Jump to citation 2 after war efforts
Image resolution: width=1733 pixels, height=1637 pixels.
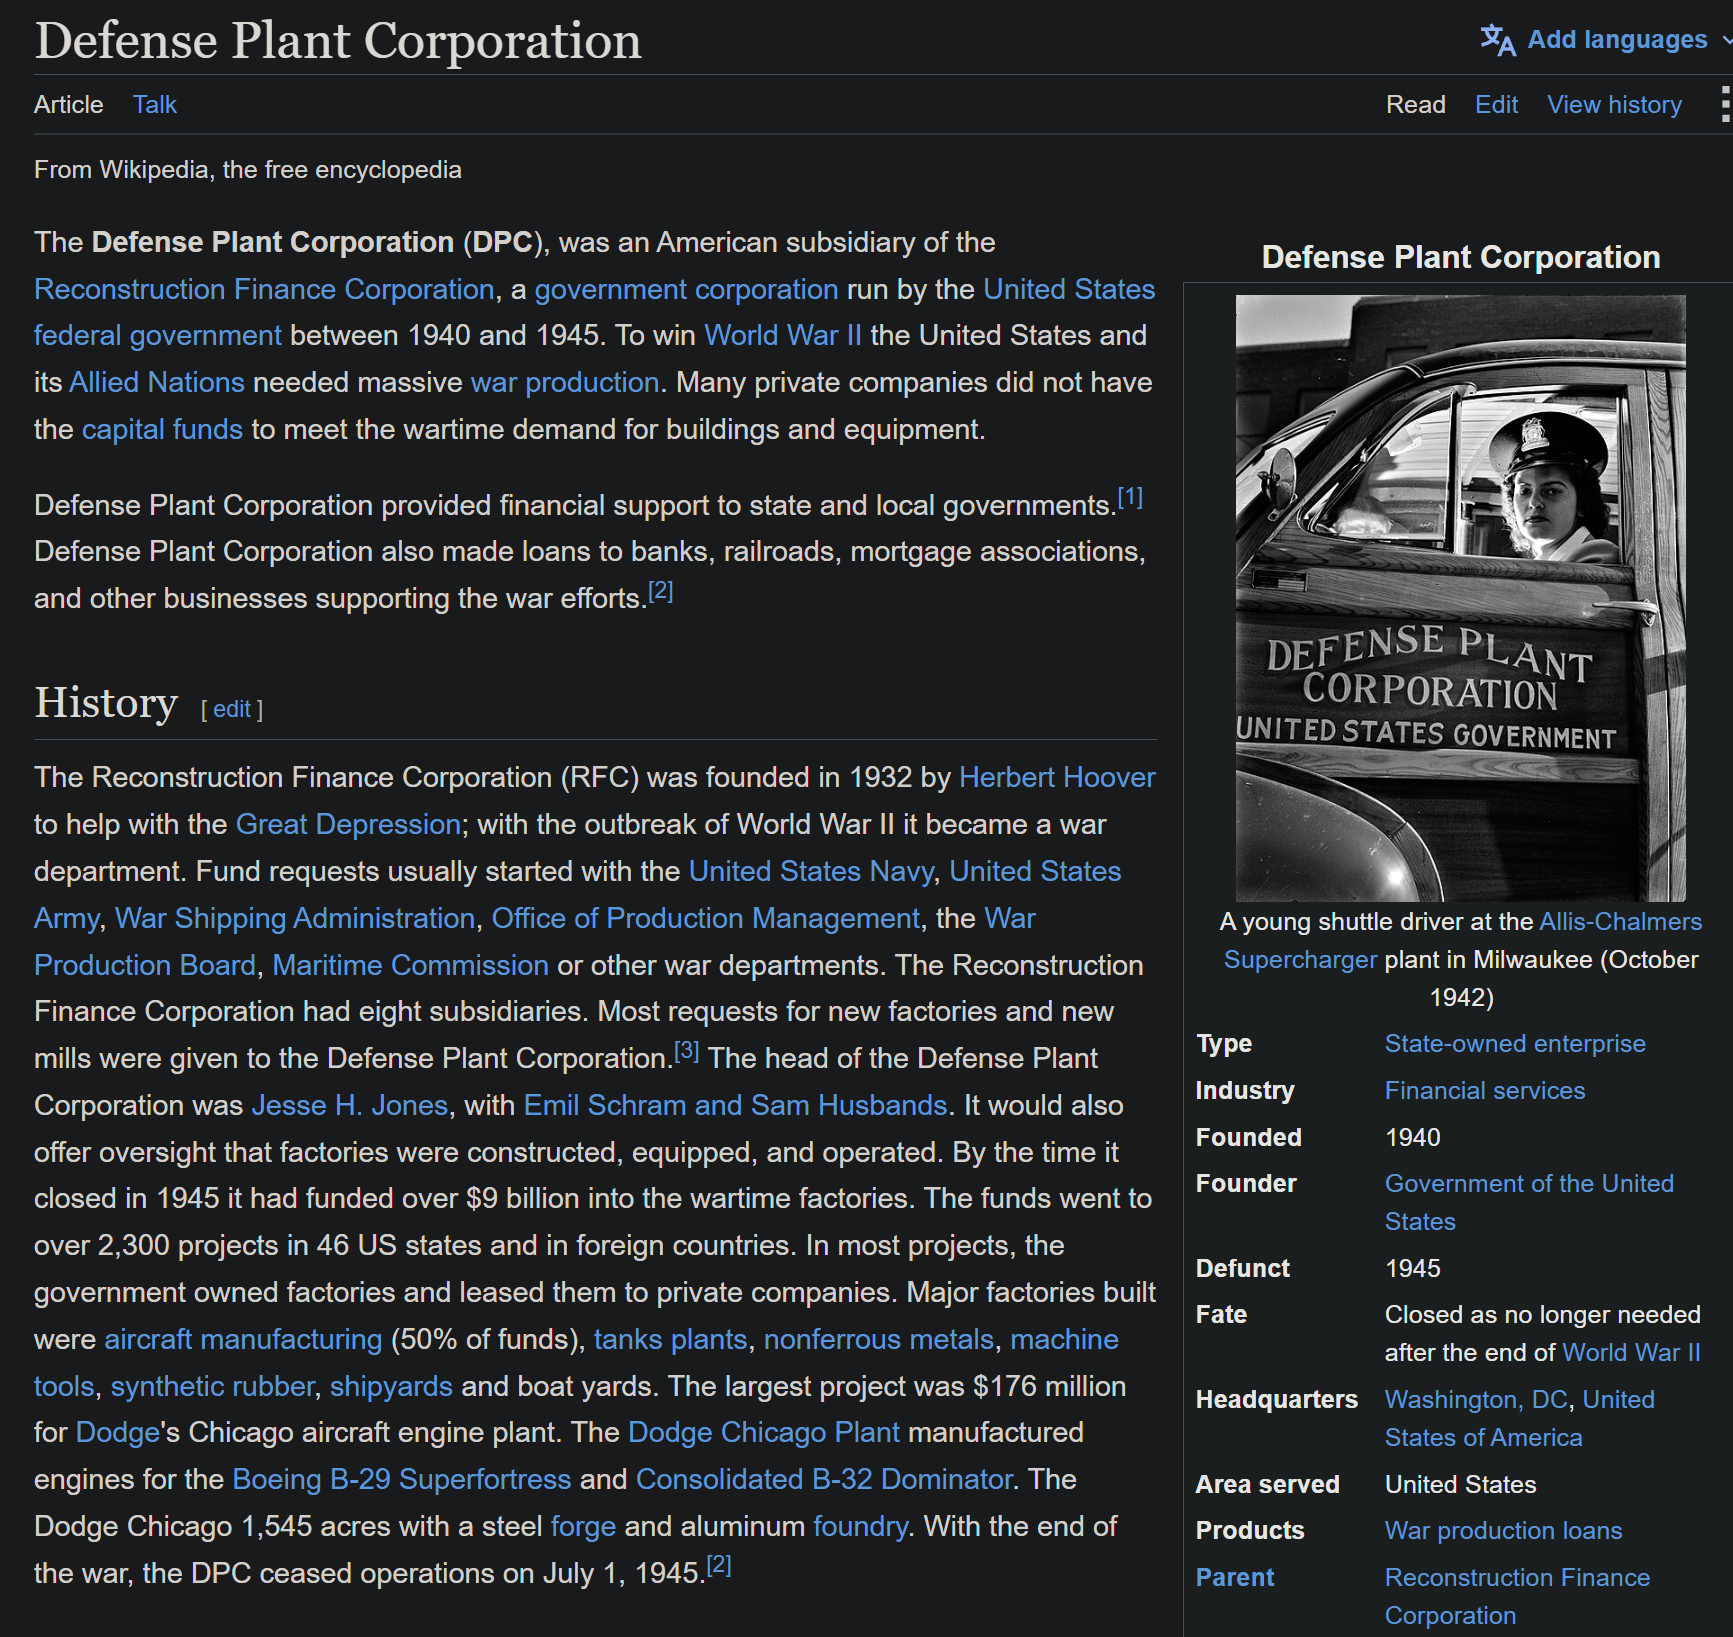(661, 591)
